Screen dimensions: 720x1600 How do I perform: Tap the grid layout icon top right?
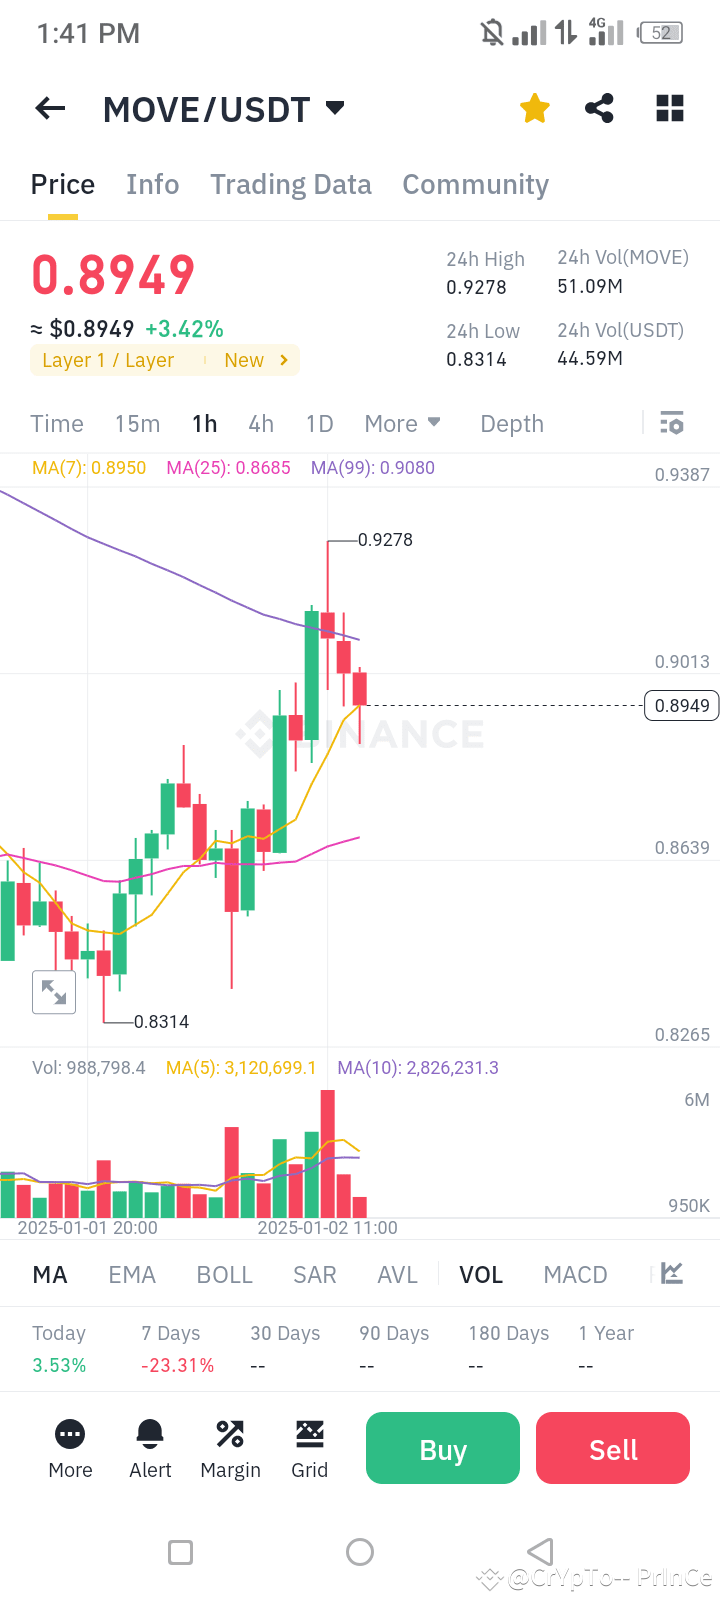669,108
